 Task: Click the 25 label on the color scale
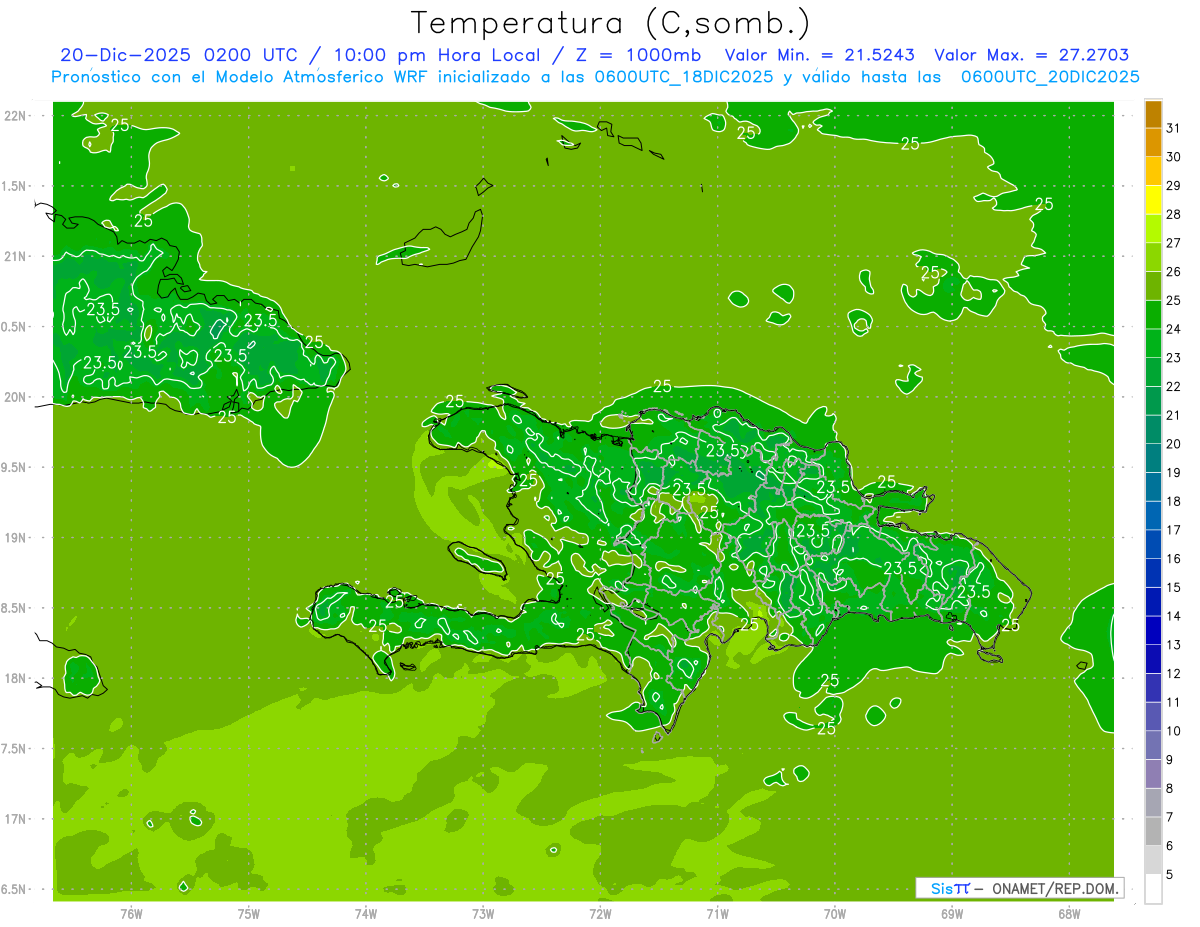pos(1175,300)
